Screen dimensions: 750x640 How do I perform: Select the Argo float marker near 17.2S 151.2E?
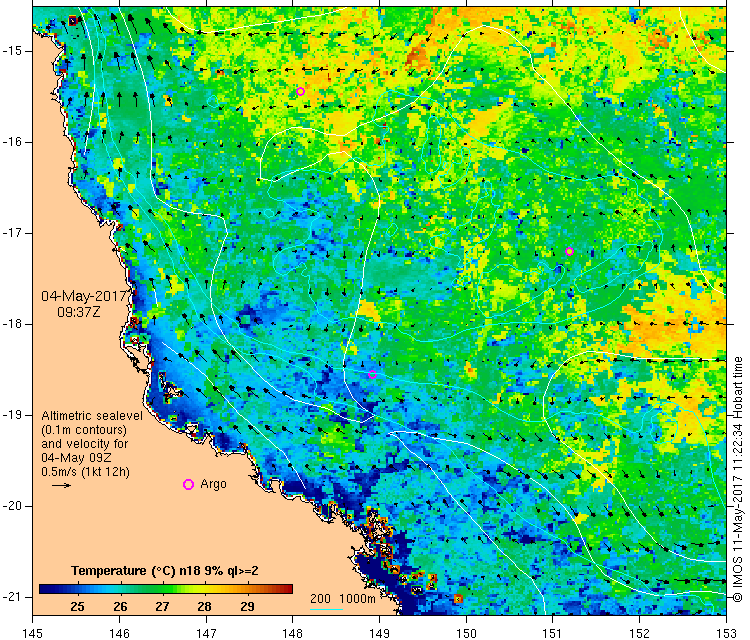point(569,252)
